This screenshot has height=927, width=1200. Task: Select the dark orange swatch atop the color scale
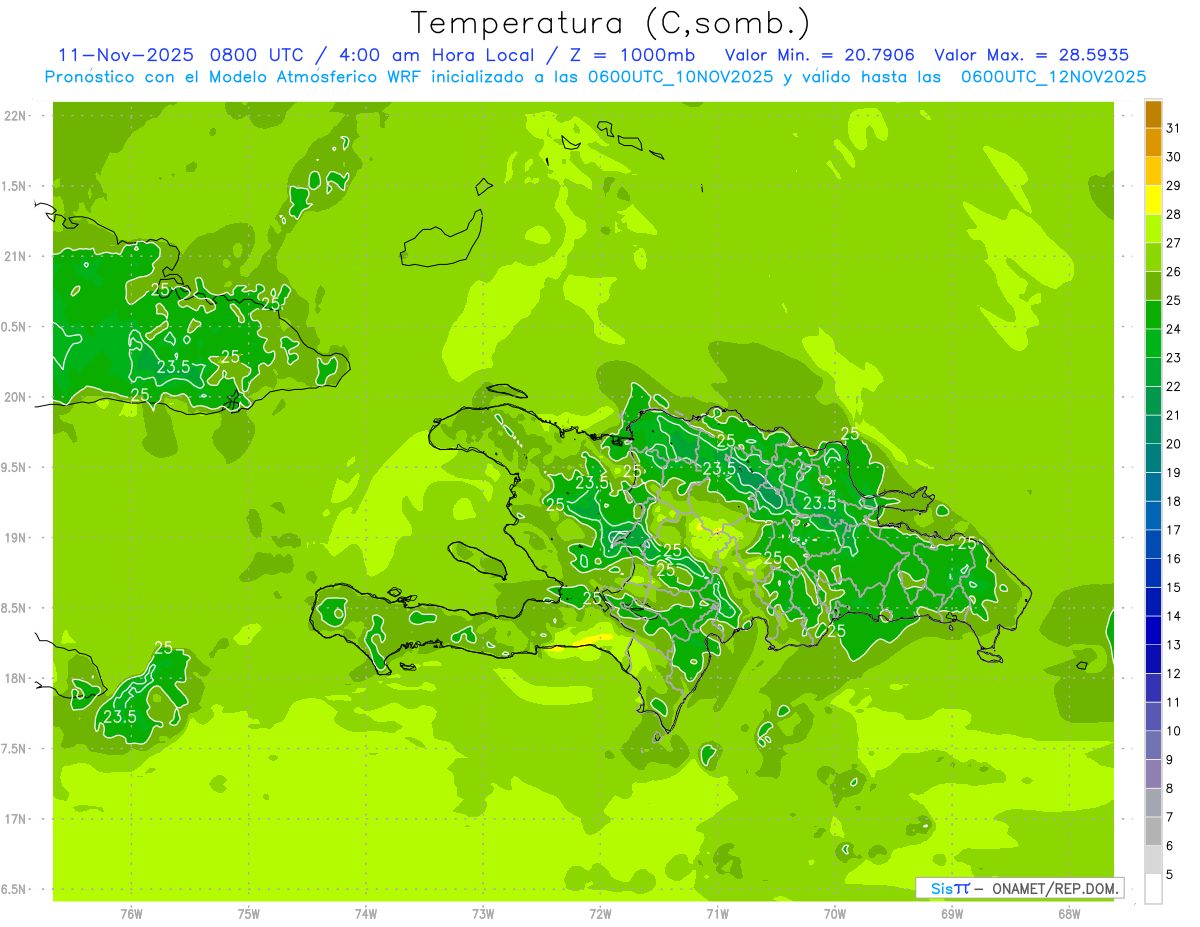click(x=1153, y=114)
